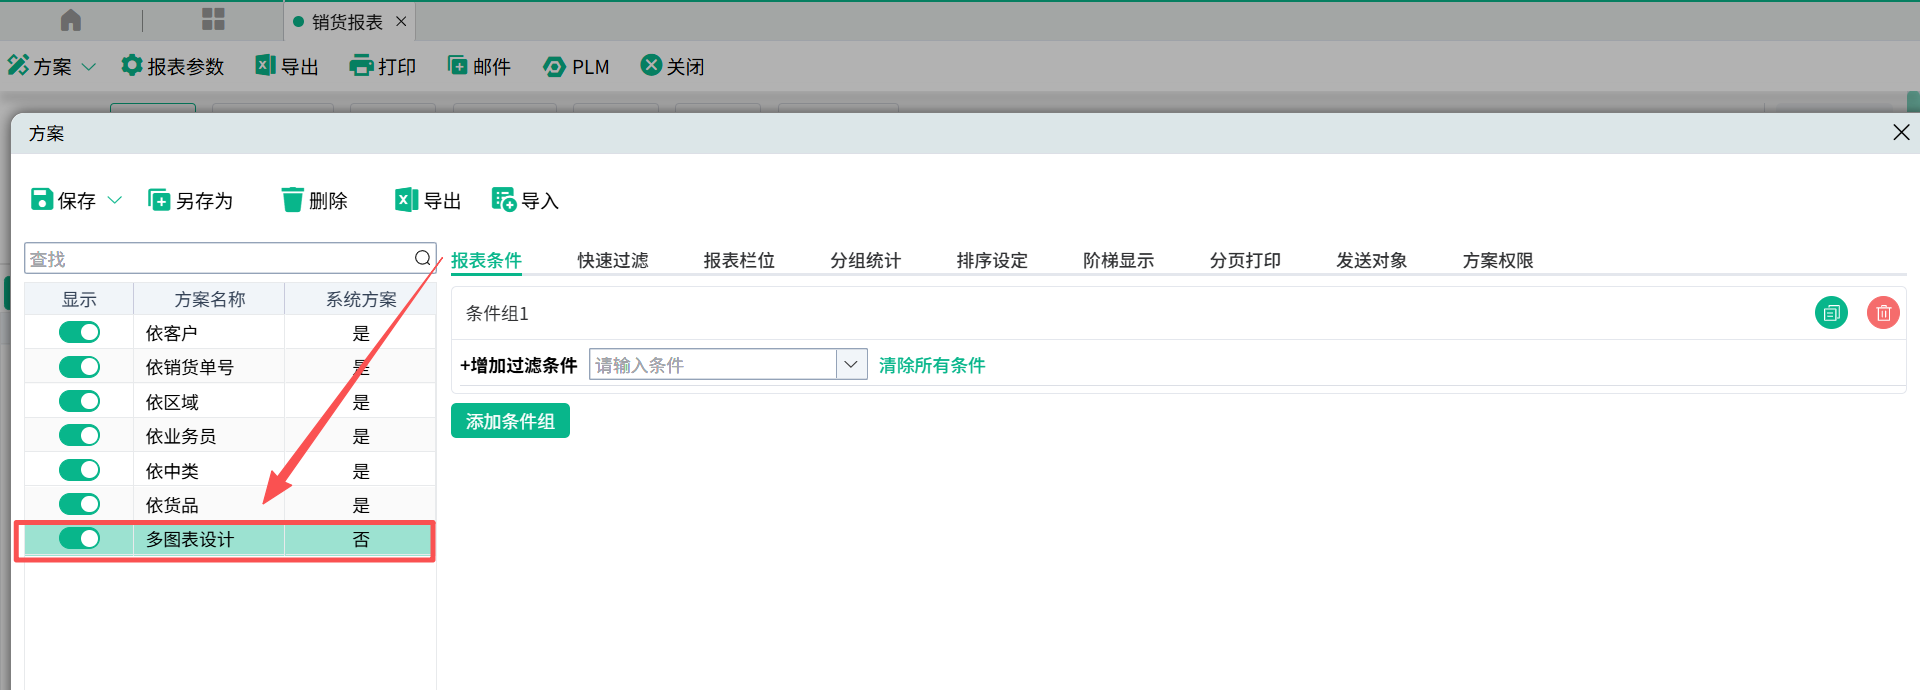Expand the 请输入条件 combo box arrow
This screenshot has height=690, width=1920.
(x=851, y=364)
